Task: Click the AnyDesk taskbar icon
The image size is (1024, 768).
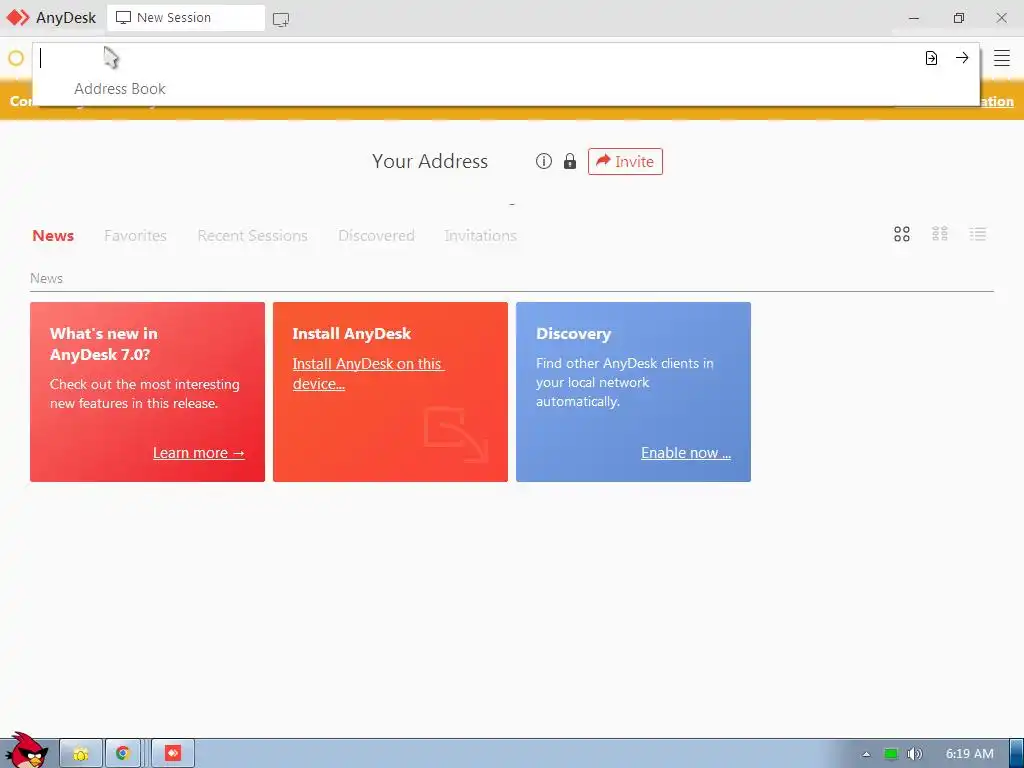Action: (173, 754)
